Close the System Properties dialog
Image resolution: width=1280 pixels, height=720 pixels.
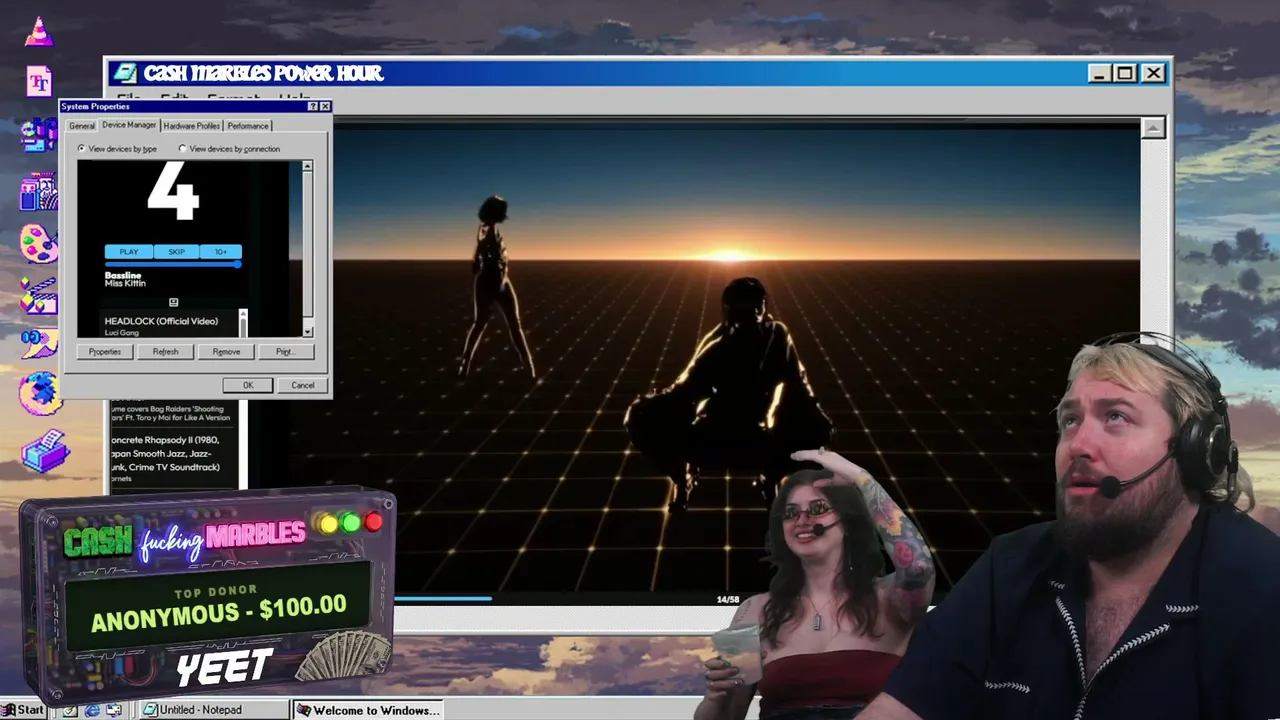(x=325, y=106)
